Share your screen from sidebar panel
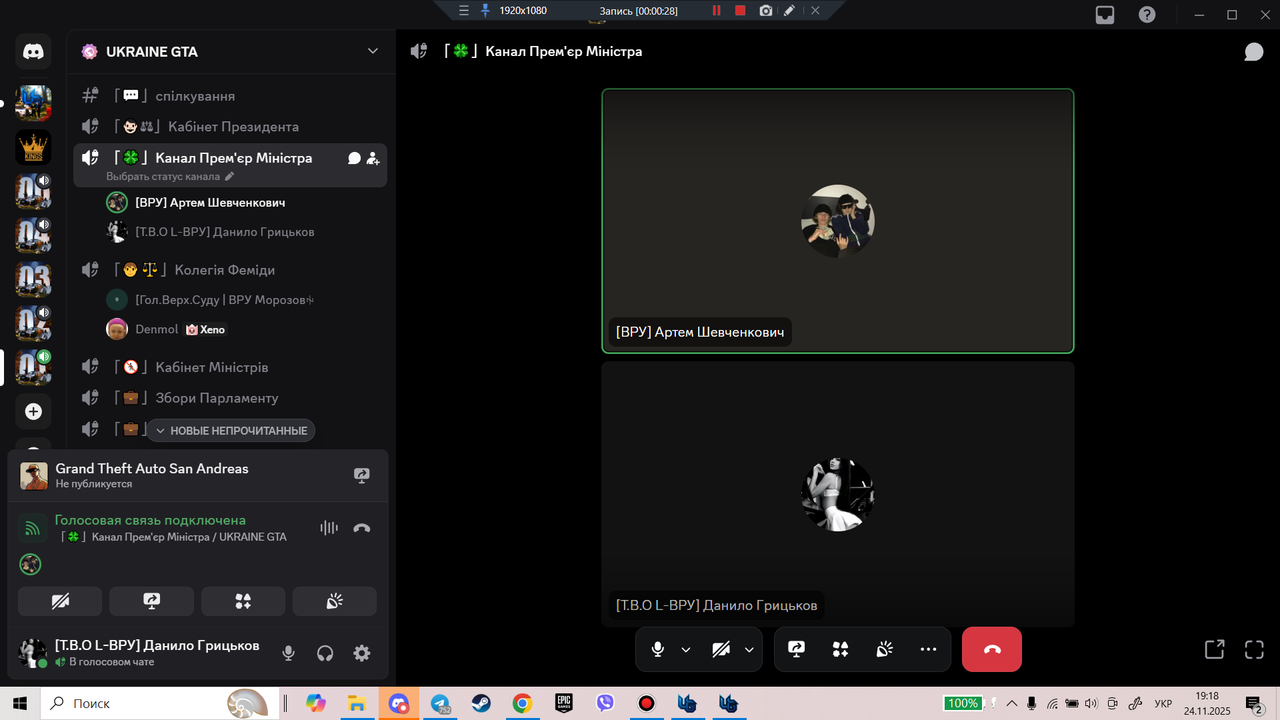Image resolution: width=1280 pixels, height=720 pixels. [x=152, y=601]
